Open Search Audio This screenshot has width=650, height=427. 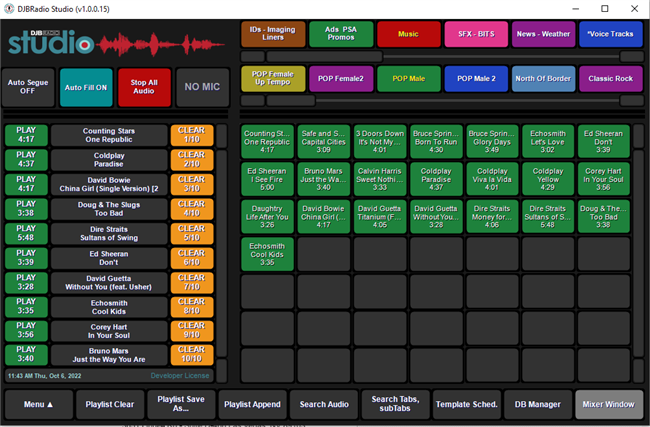tap(324, 404)
